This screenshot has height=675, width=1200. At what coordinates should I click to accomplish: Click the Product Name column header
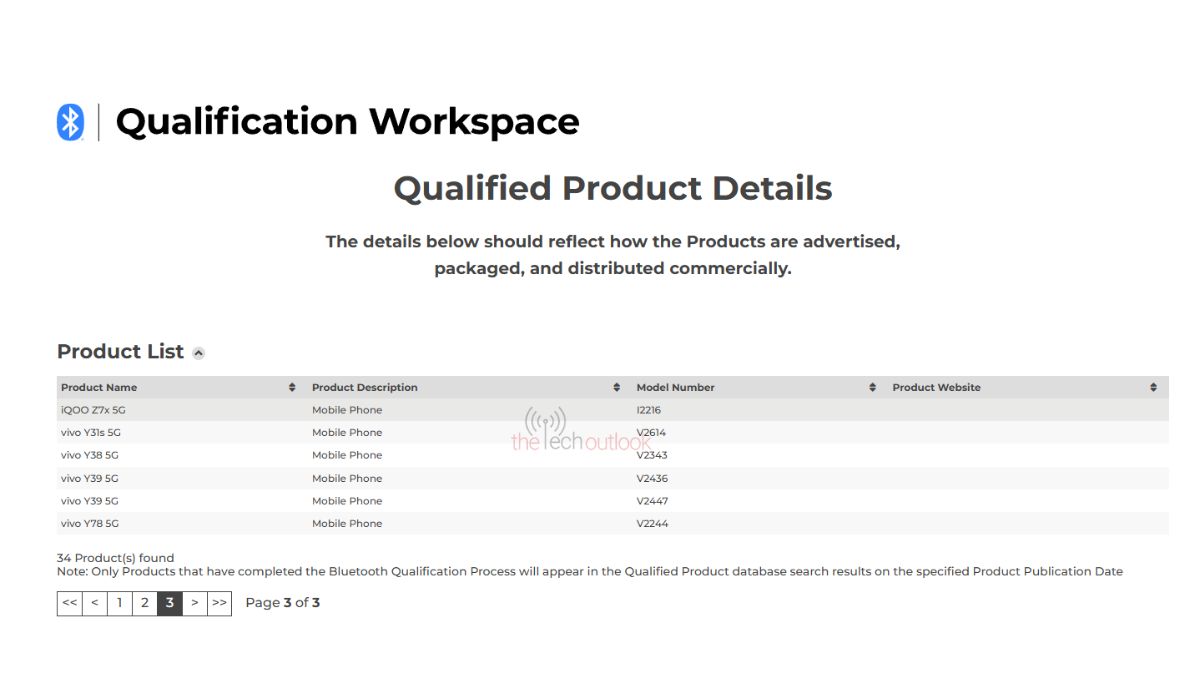[99, 387]
